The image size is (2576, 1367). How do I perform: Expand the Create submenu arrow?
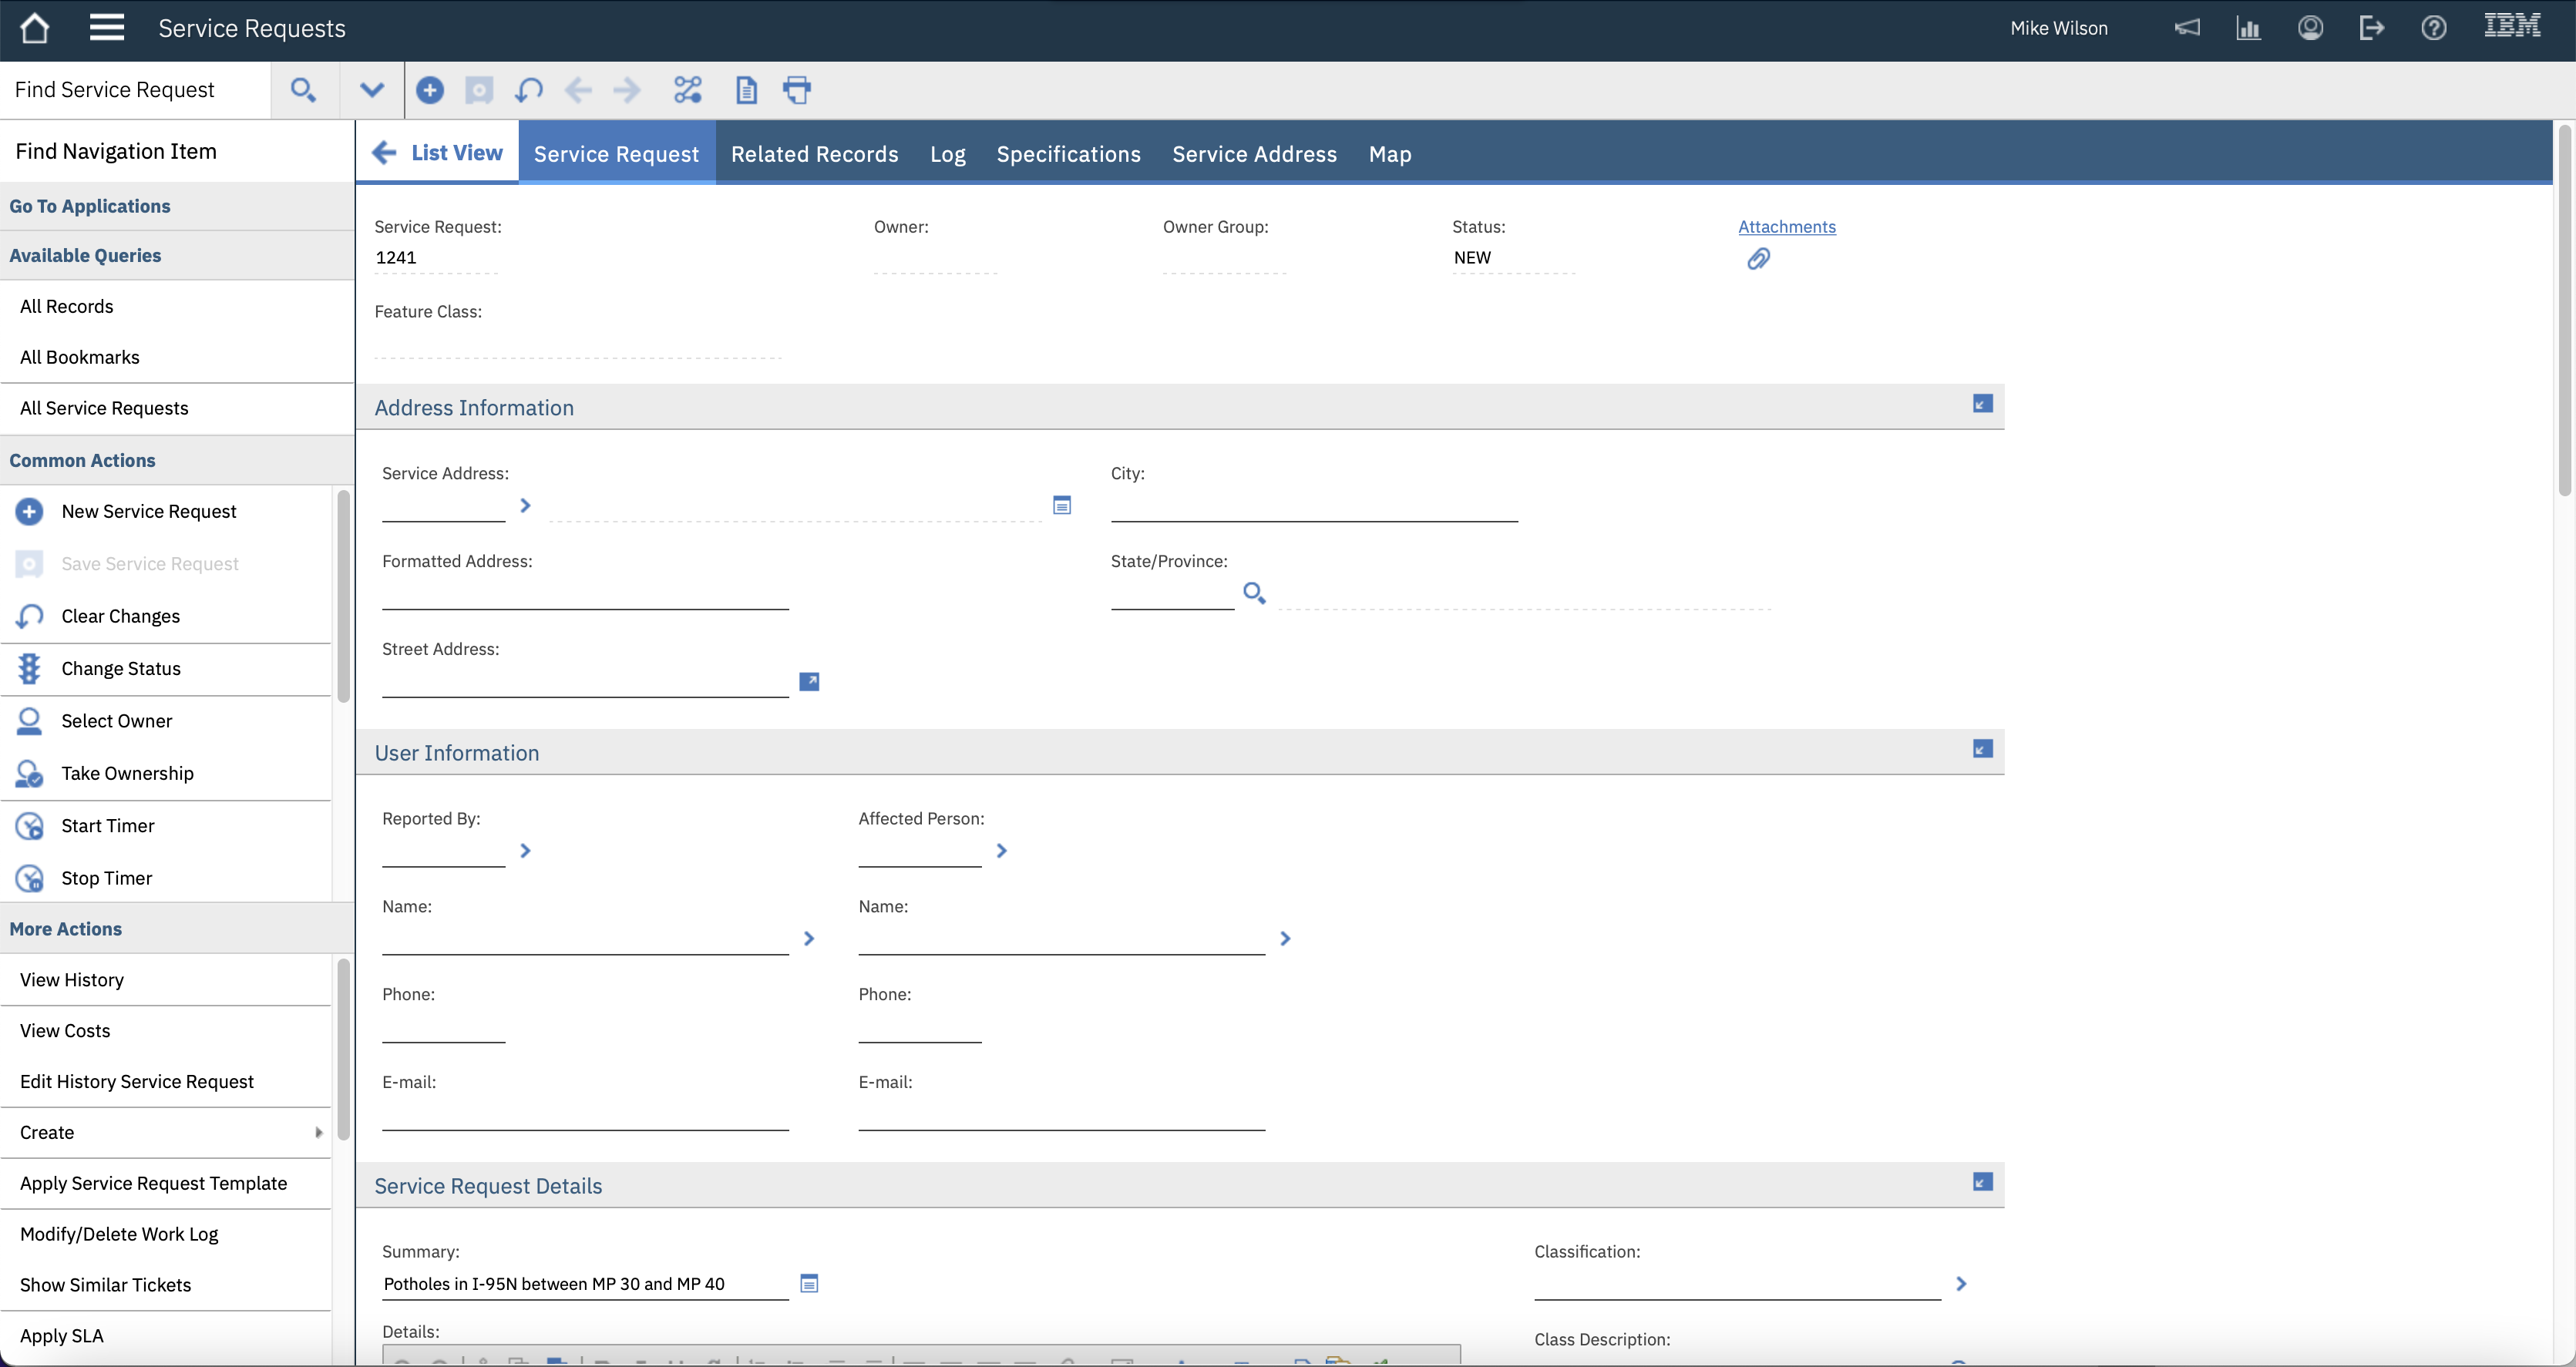pos(318,1132)
